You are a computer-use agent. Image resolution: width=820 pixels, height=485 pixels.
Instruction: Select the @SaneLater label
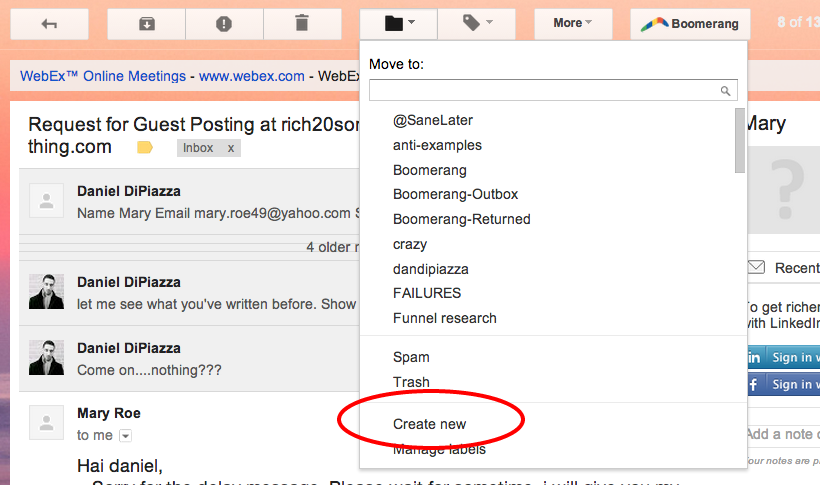(x=432, y=120)
